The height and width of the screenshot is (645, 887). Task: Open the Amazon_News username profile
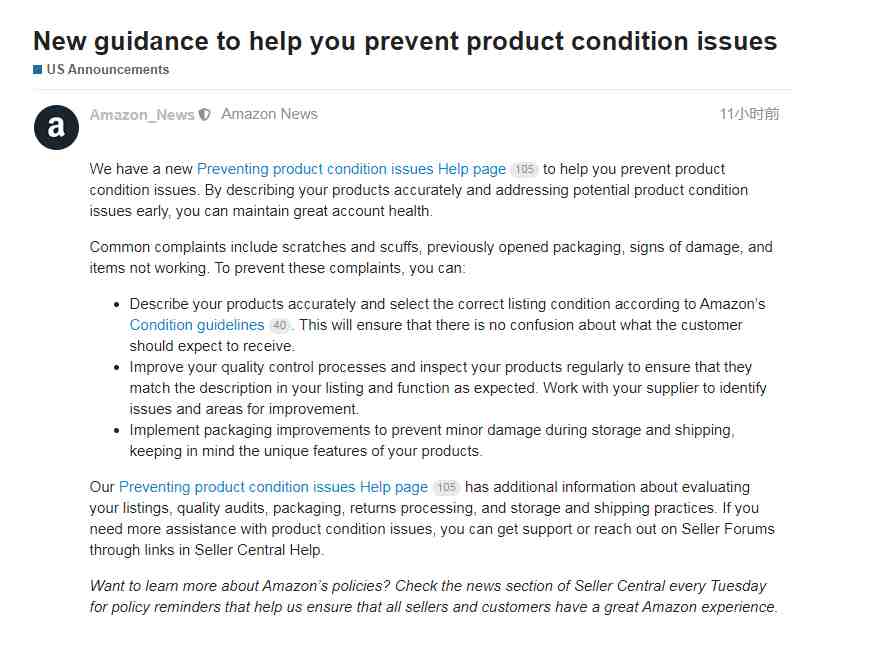point(142,115)
